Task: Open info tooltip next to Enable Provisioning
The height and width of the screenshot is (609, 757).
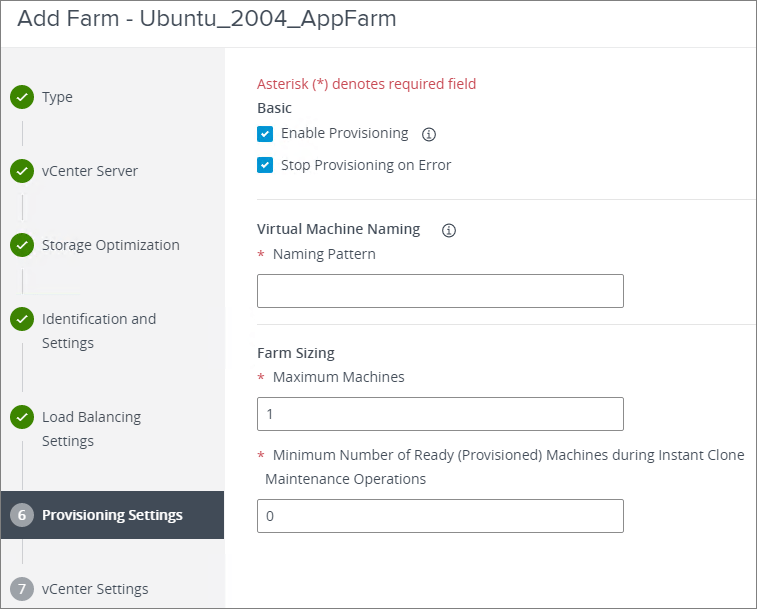Action: click(429, 134)
